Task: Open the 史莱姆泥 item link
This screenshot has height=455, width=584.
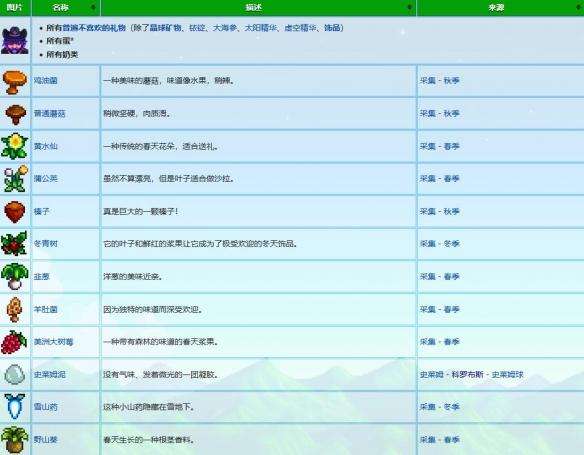Action: coord(50,374)
